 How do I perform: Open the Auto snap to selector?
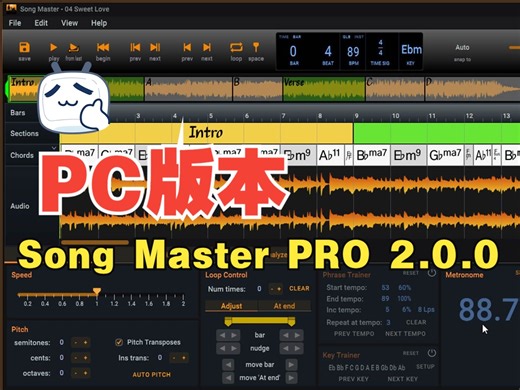click(x=462, y=47)
